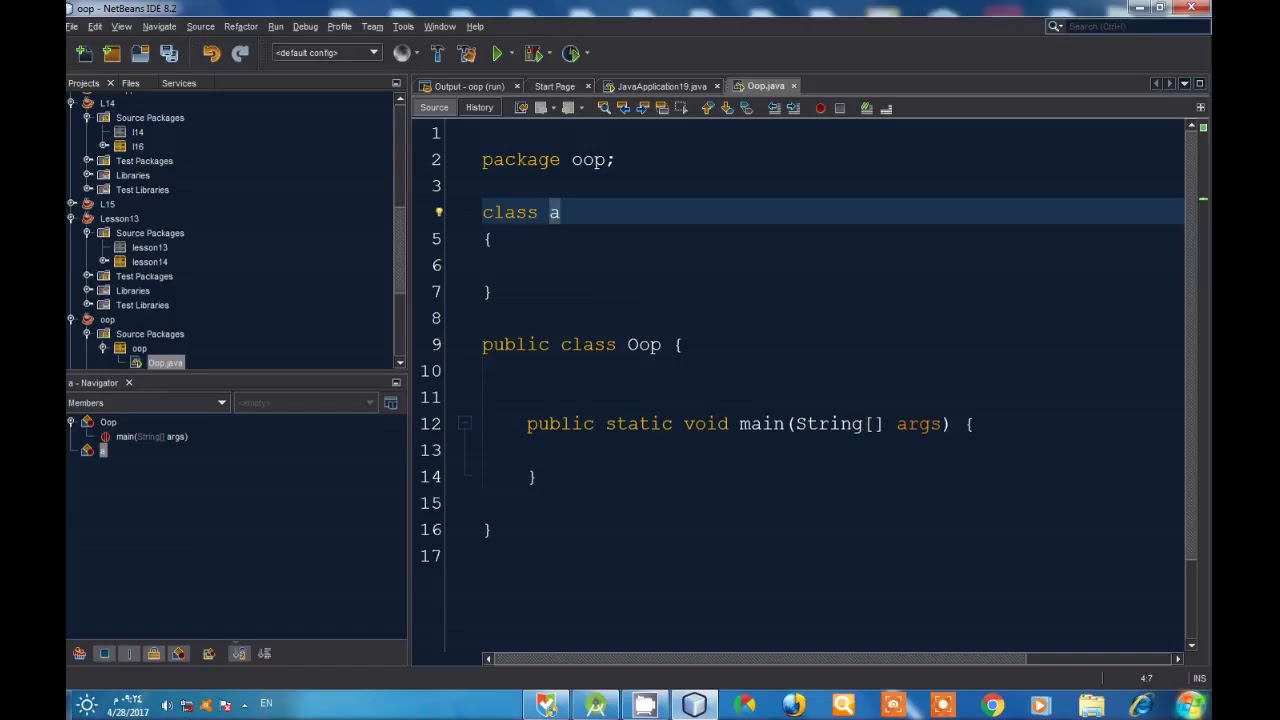The height and width of the screenshot is (720, 1280).
Task: Switch to the Services tab
Action: 179,83
